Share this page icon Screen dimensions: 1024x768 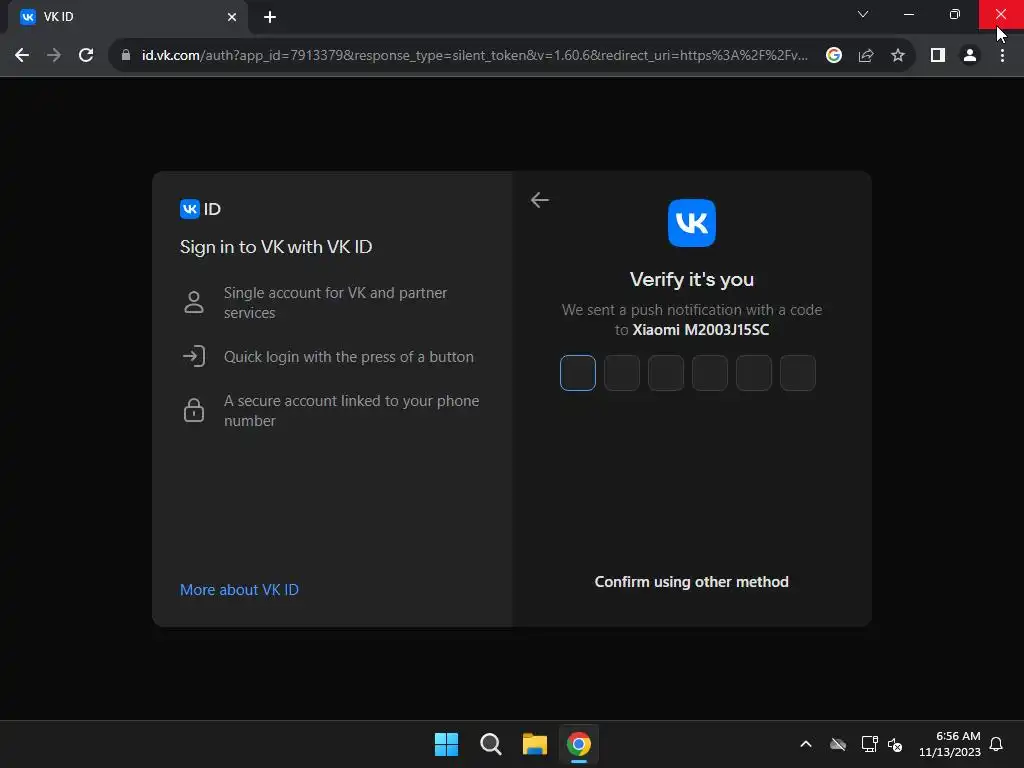coord(866,56)
